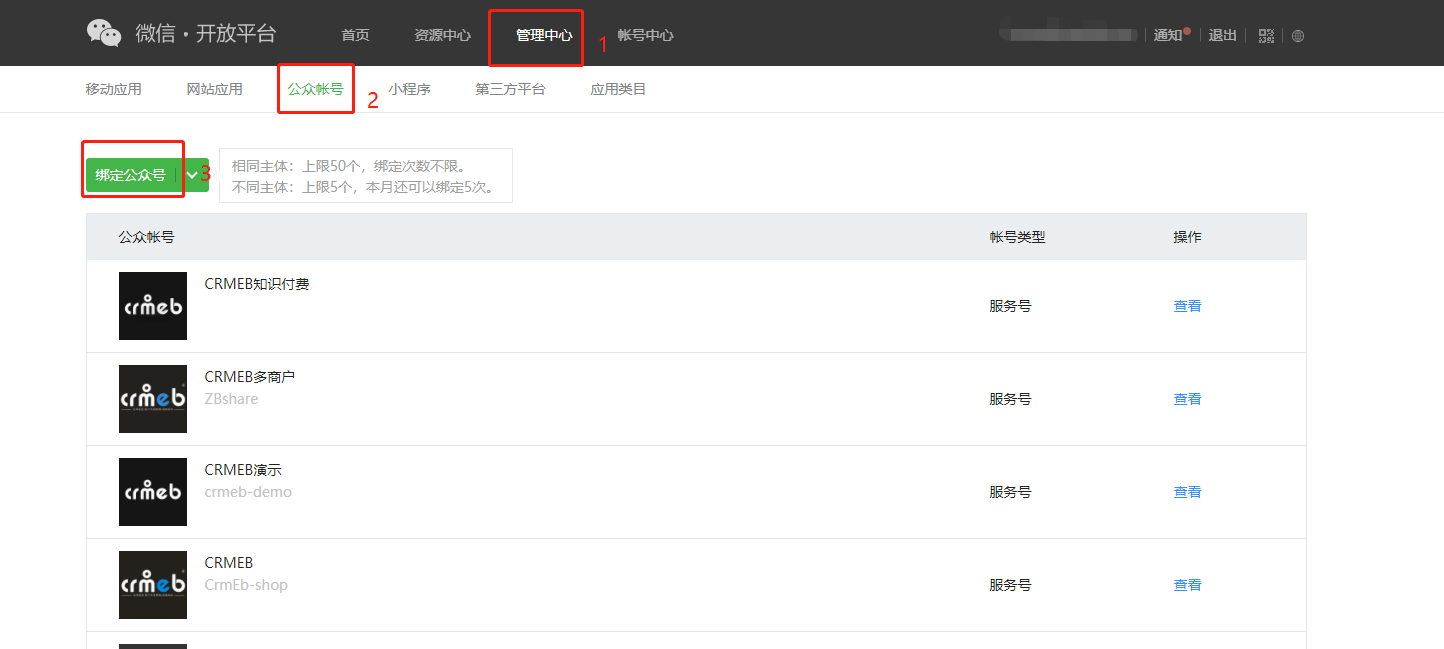Open 帐号中心 in top navigation
This screenshot has width=1444, height=649.
tap(645, 35)
